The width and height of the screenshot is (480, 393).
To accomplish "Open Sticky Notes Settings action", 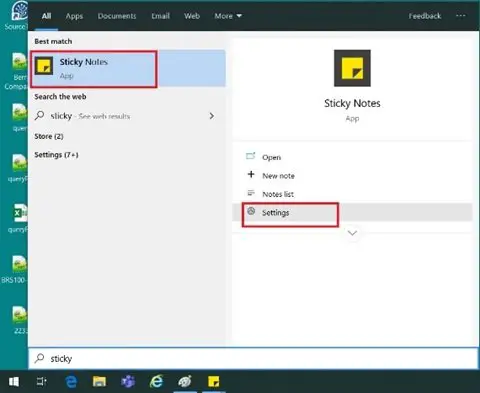I will click(x=352, y=212).
